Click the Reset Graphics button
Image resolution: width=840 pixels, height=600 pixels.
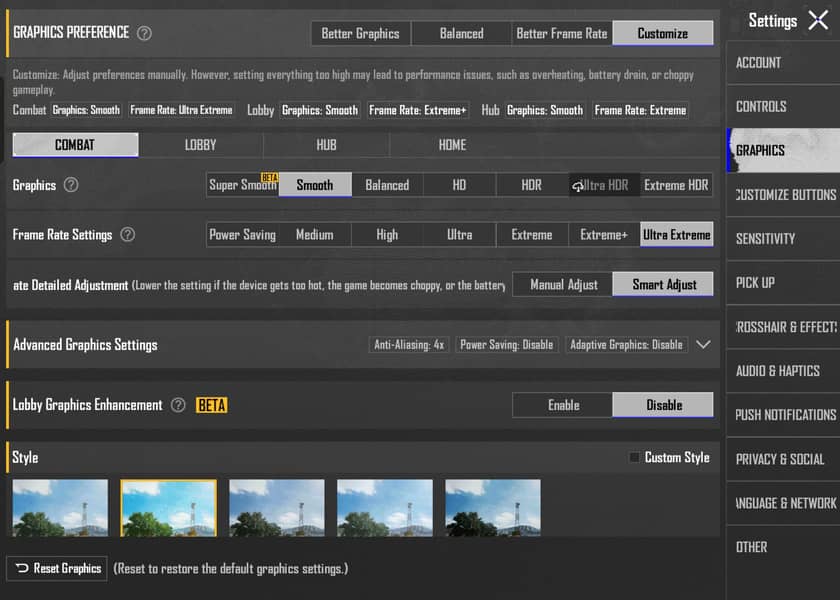(57, 568)
